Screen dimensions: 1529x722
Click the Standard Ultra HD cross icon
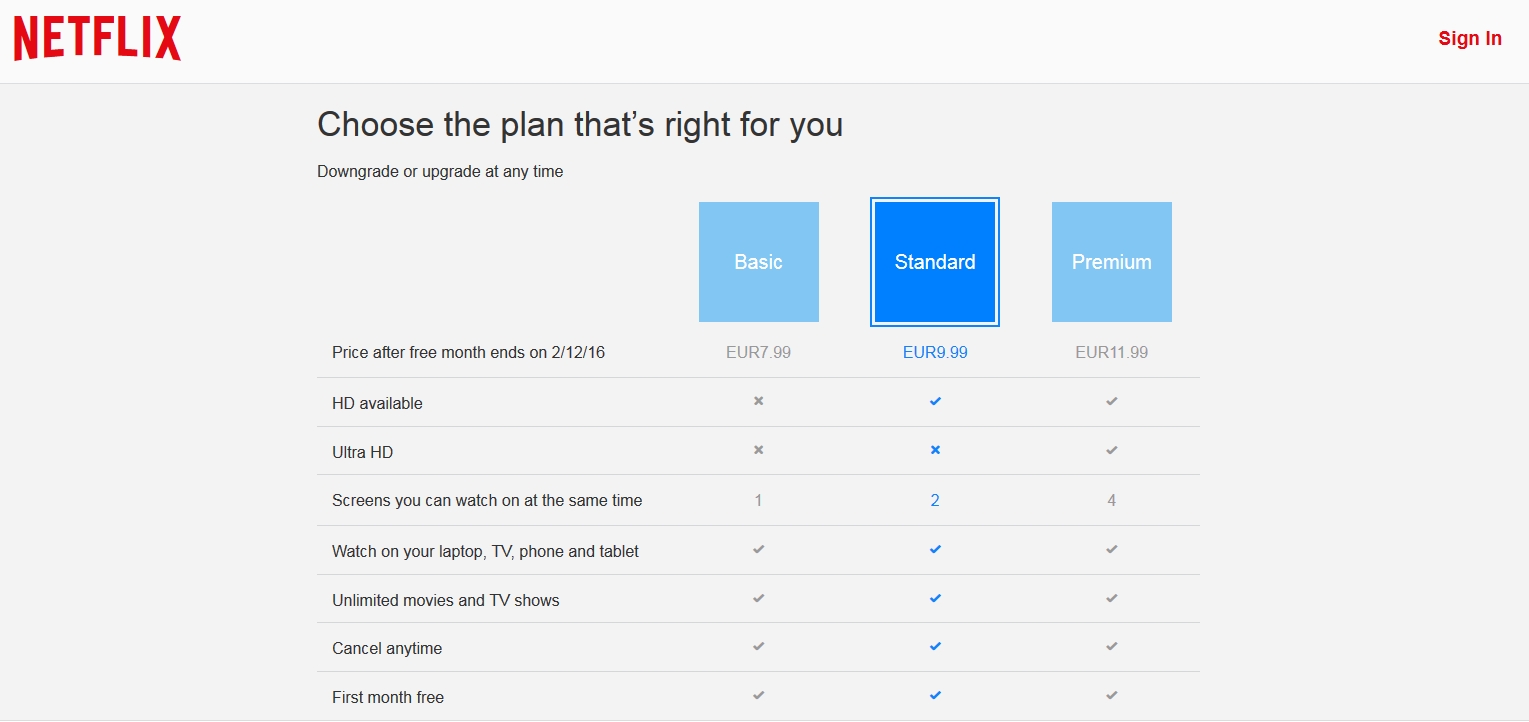pos(935,450)
